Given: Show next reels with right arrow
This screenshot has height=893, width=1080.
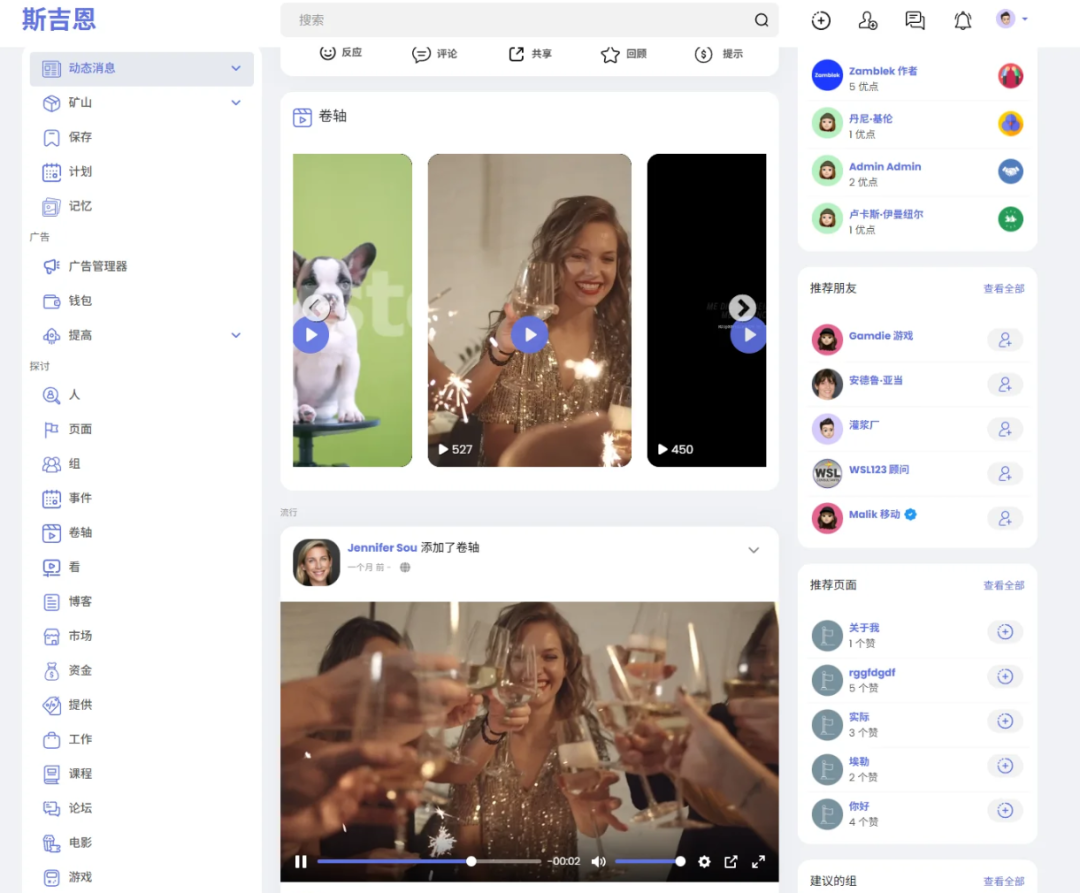Looking at the screenshot, I should point(742,308).
